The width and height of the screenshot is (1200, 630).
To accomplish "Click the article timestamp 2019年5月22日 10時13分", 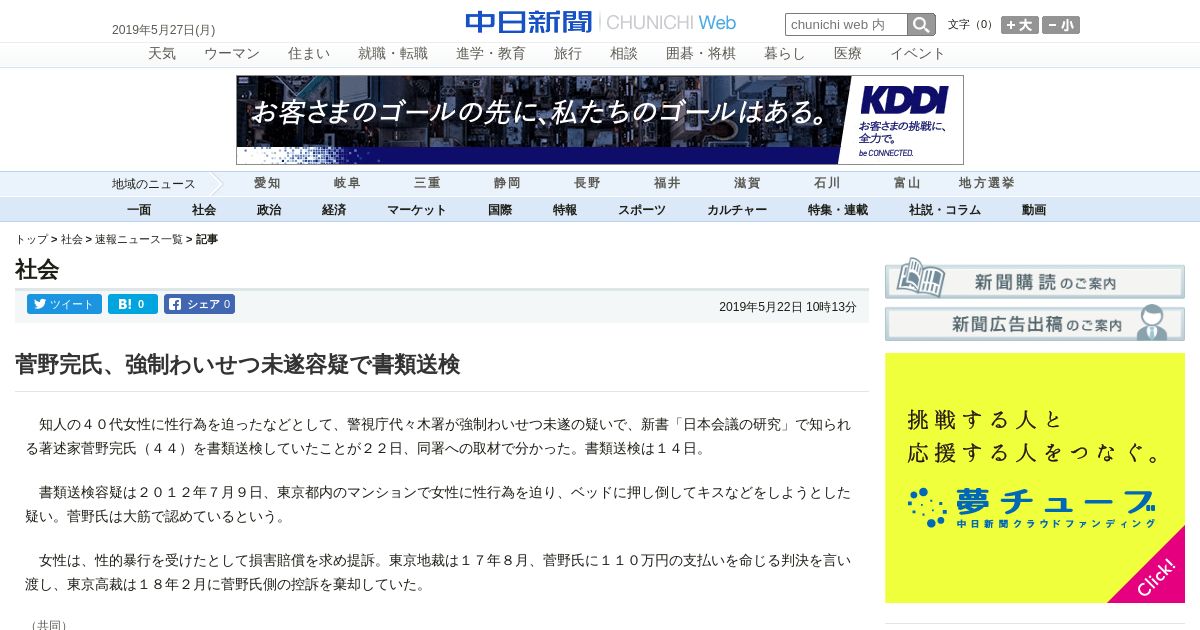I will [788, 307].
